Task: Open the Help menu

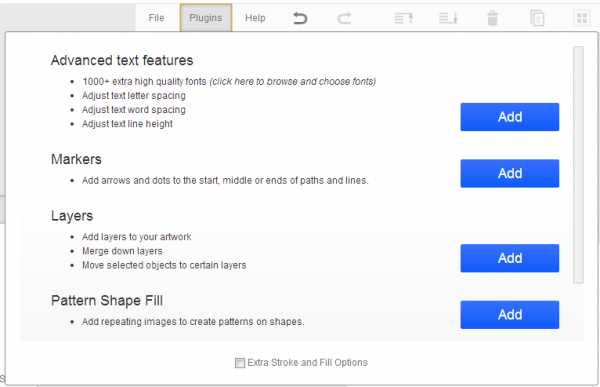Action: 255,18
